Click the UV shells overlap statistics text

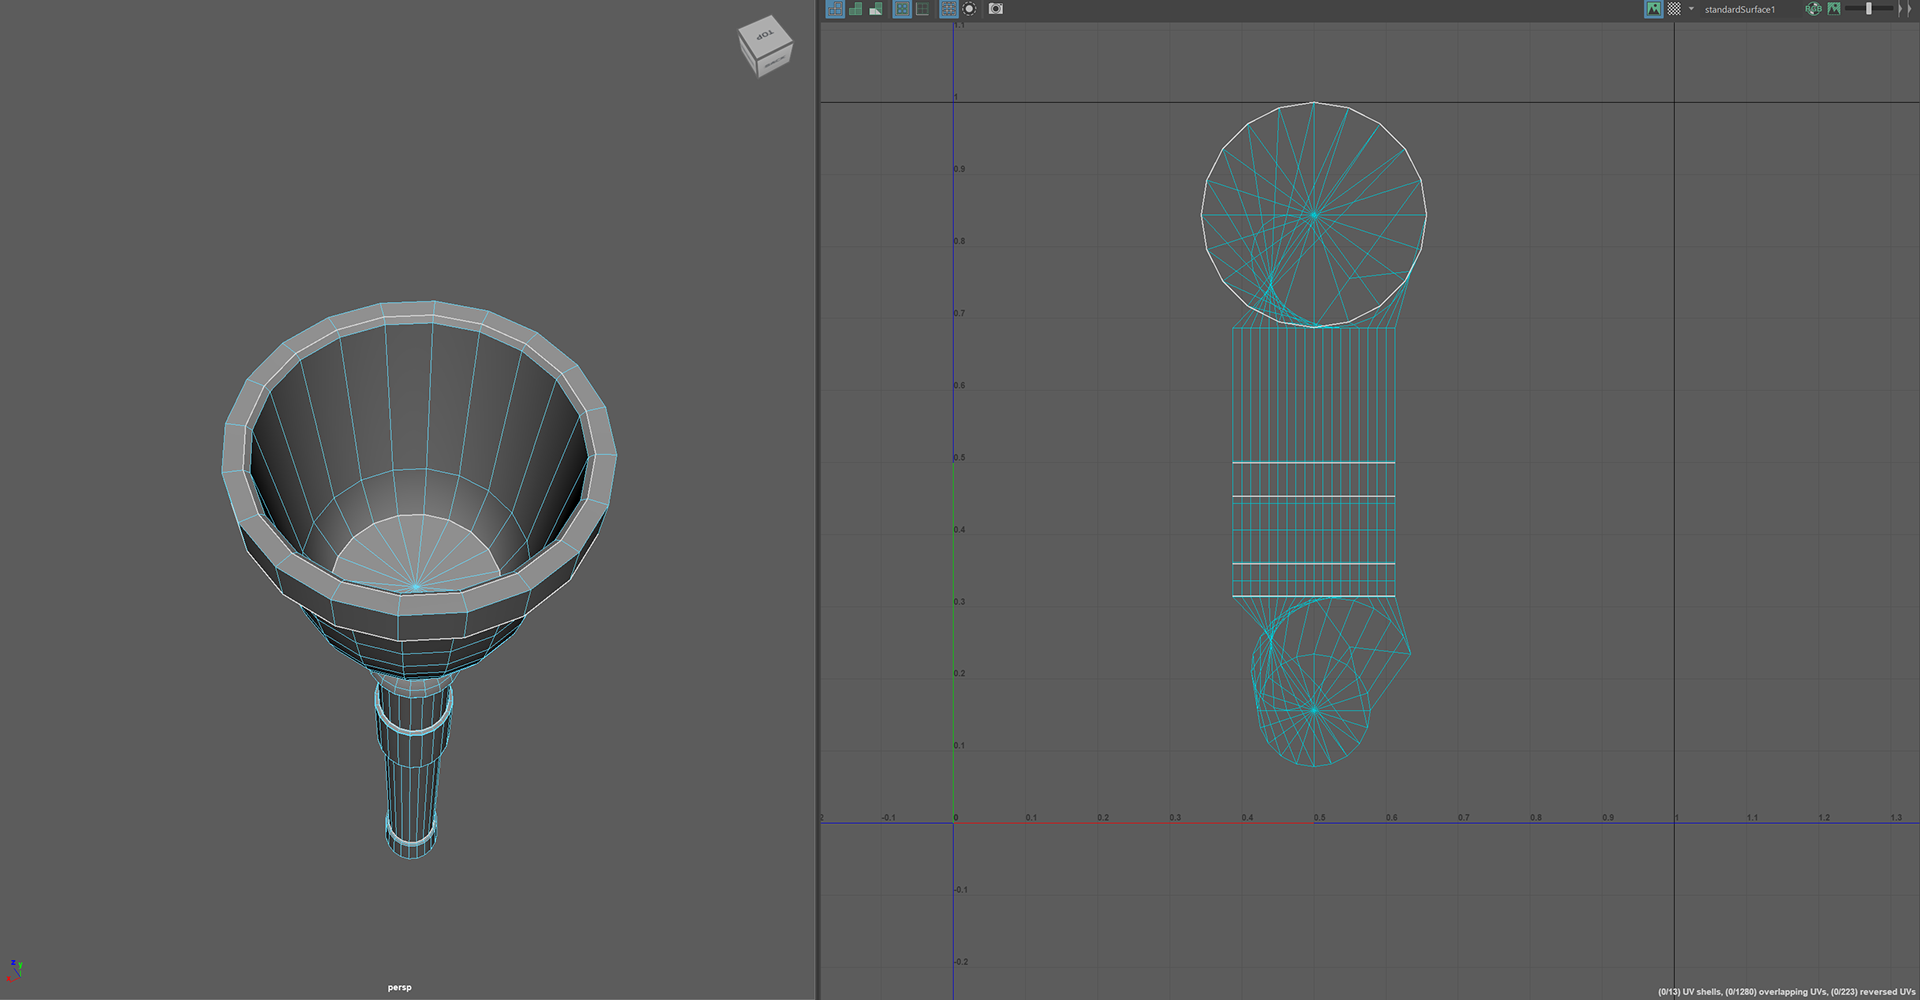1786,992
